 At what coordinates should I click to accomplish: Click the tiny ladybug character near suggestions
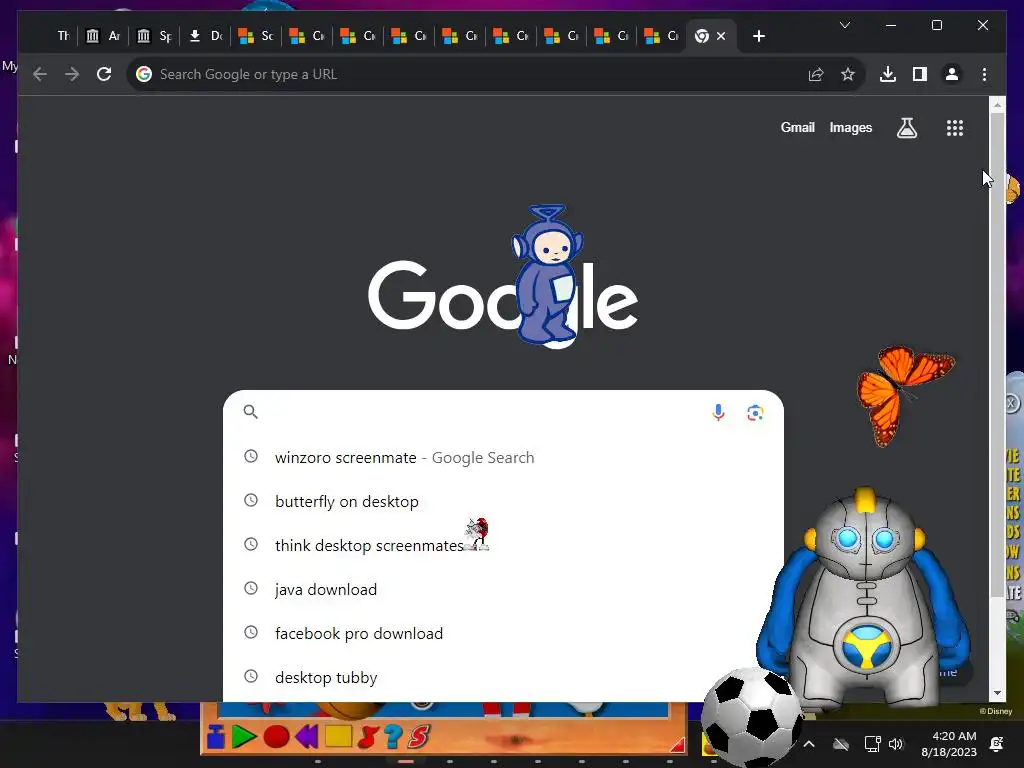(x=477, y=534)
